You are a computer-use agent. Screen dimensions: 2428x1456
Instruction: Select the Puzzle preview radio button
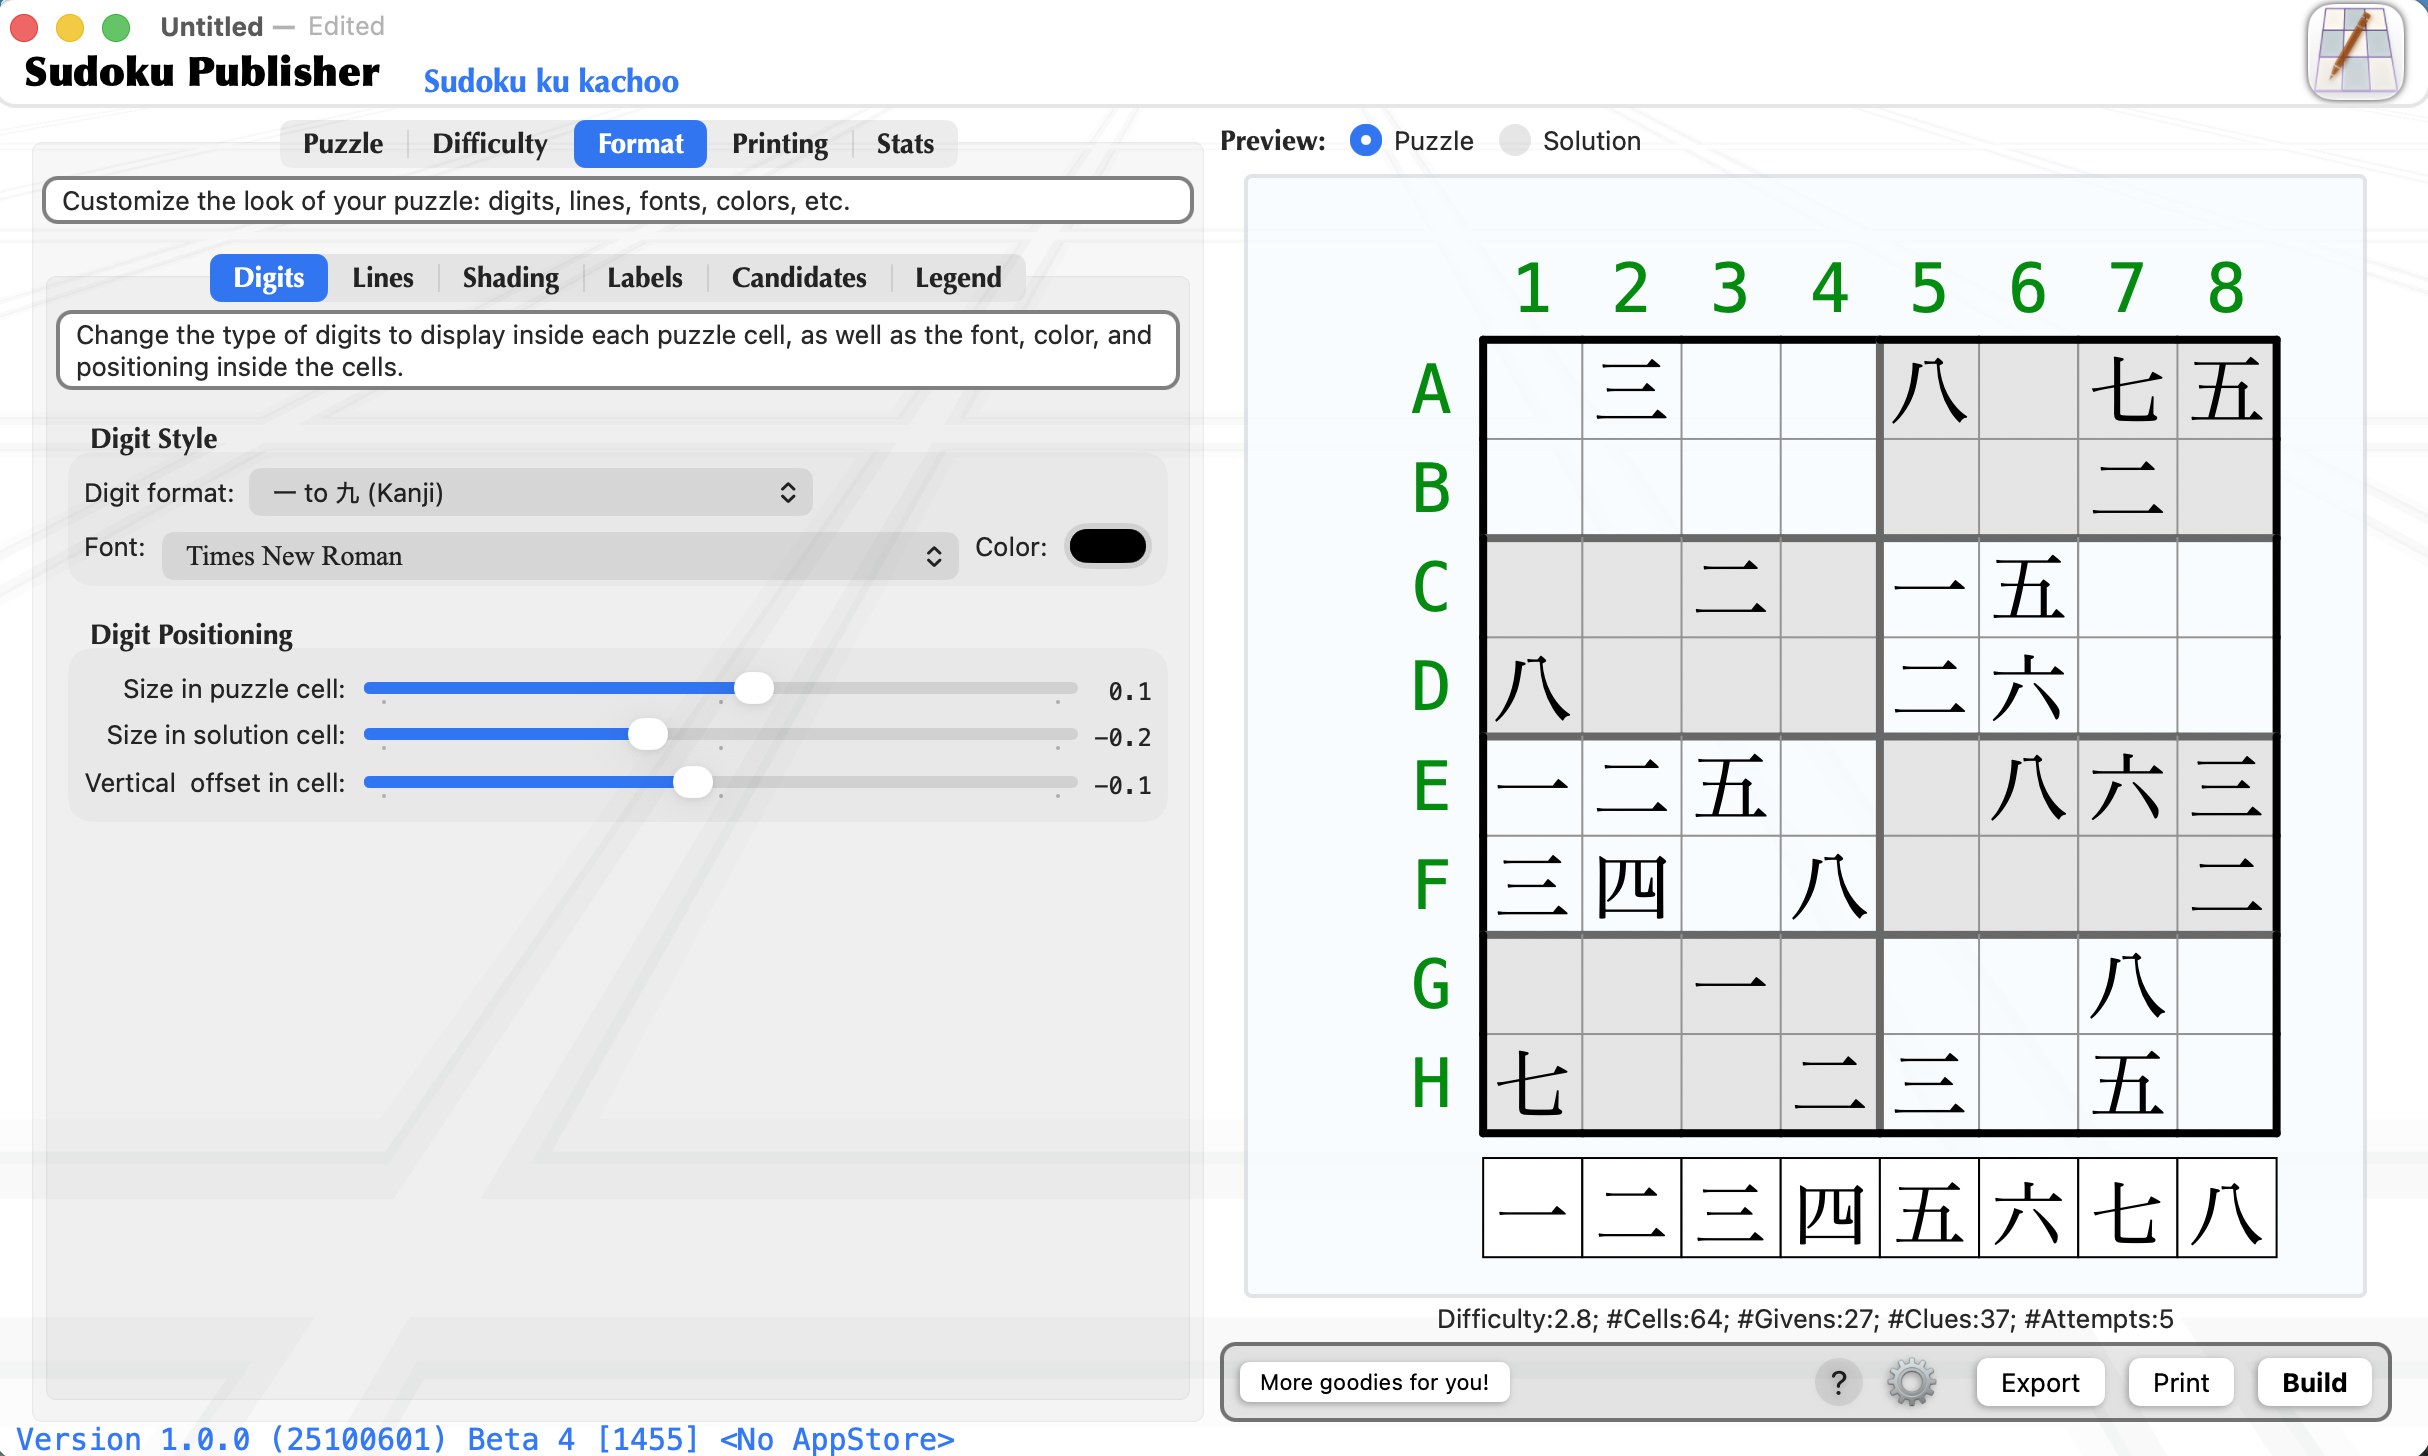coord(1365,141)
